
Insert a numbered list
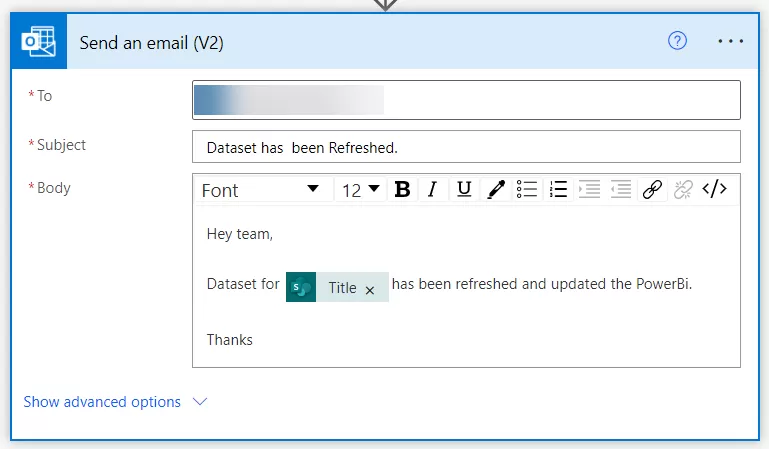click(x=558, y=189)
